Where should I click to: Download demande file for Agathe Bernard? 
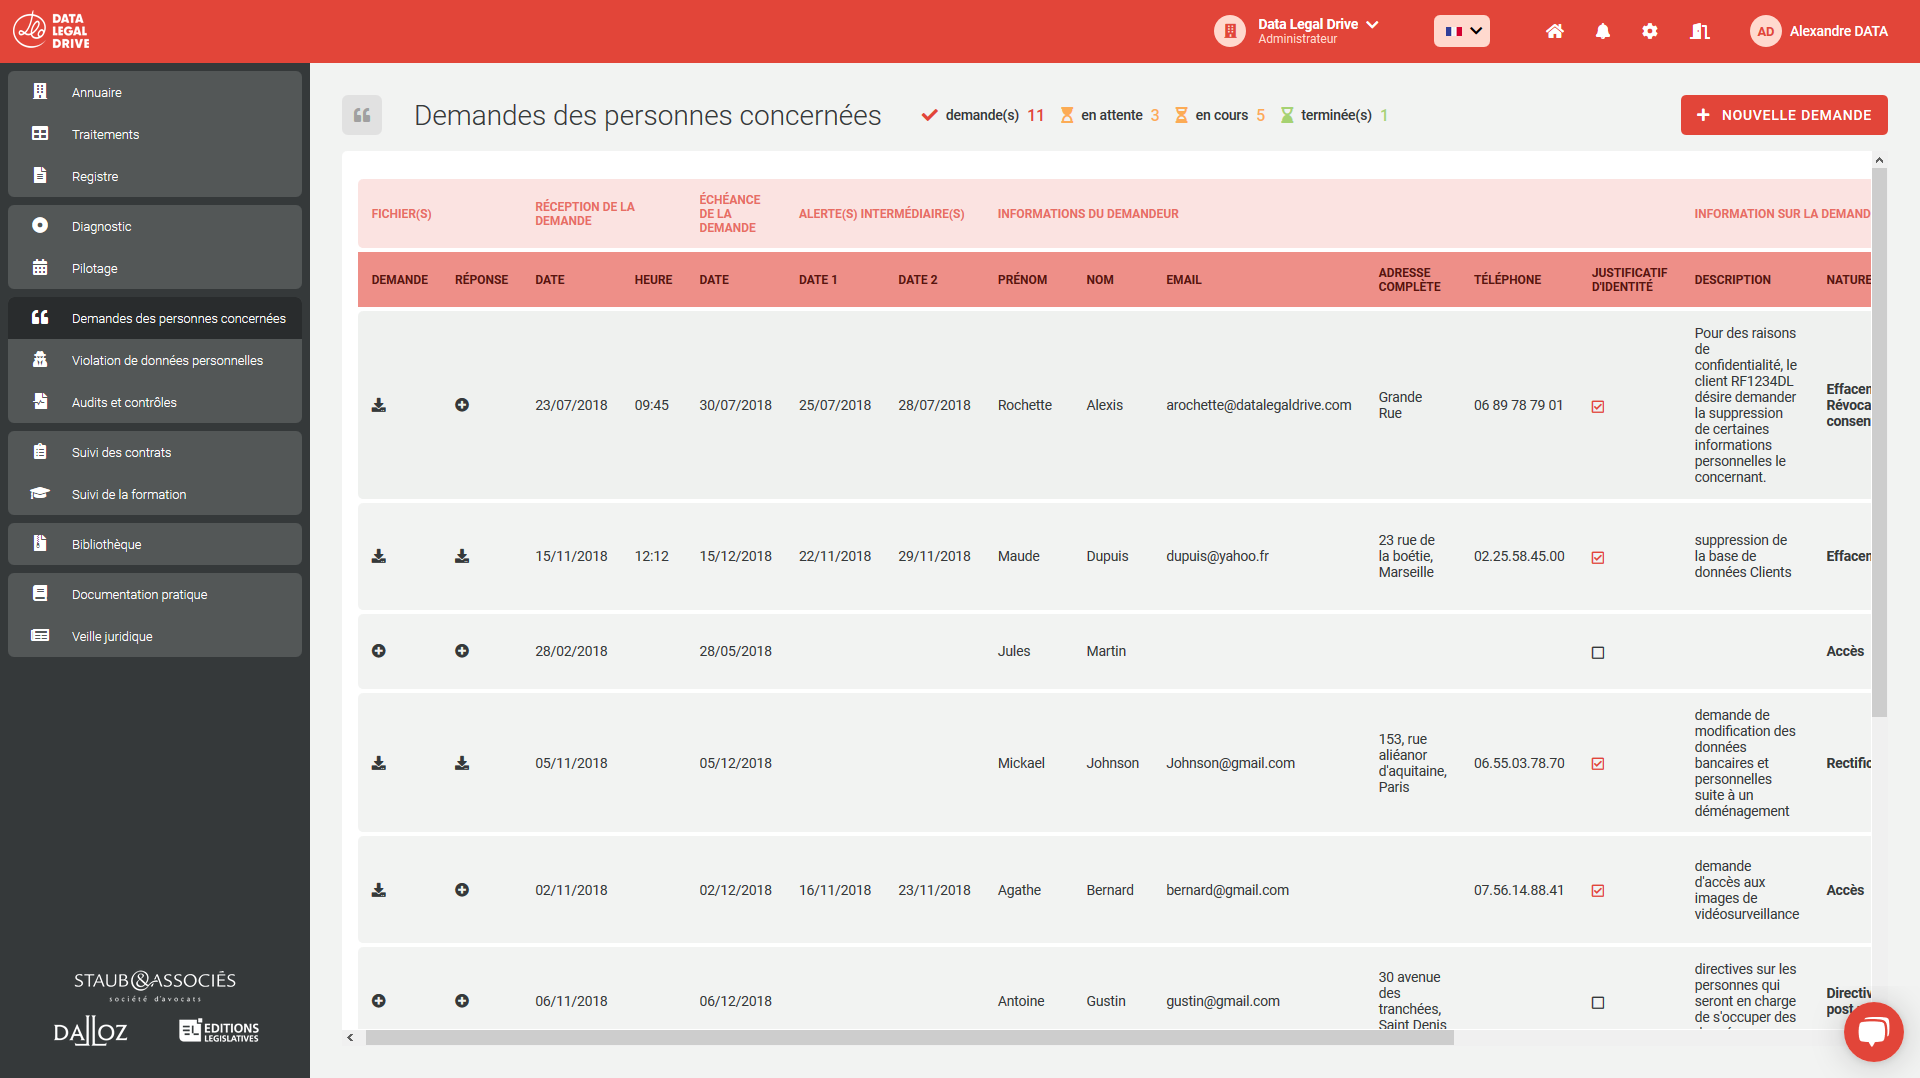[x=379, y=890]
